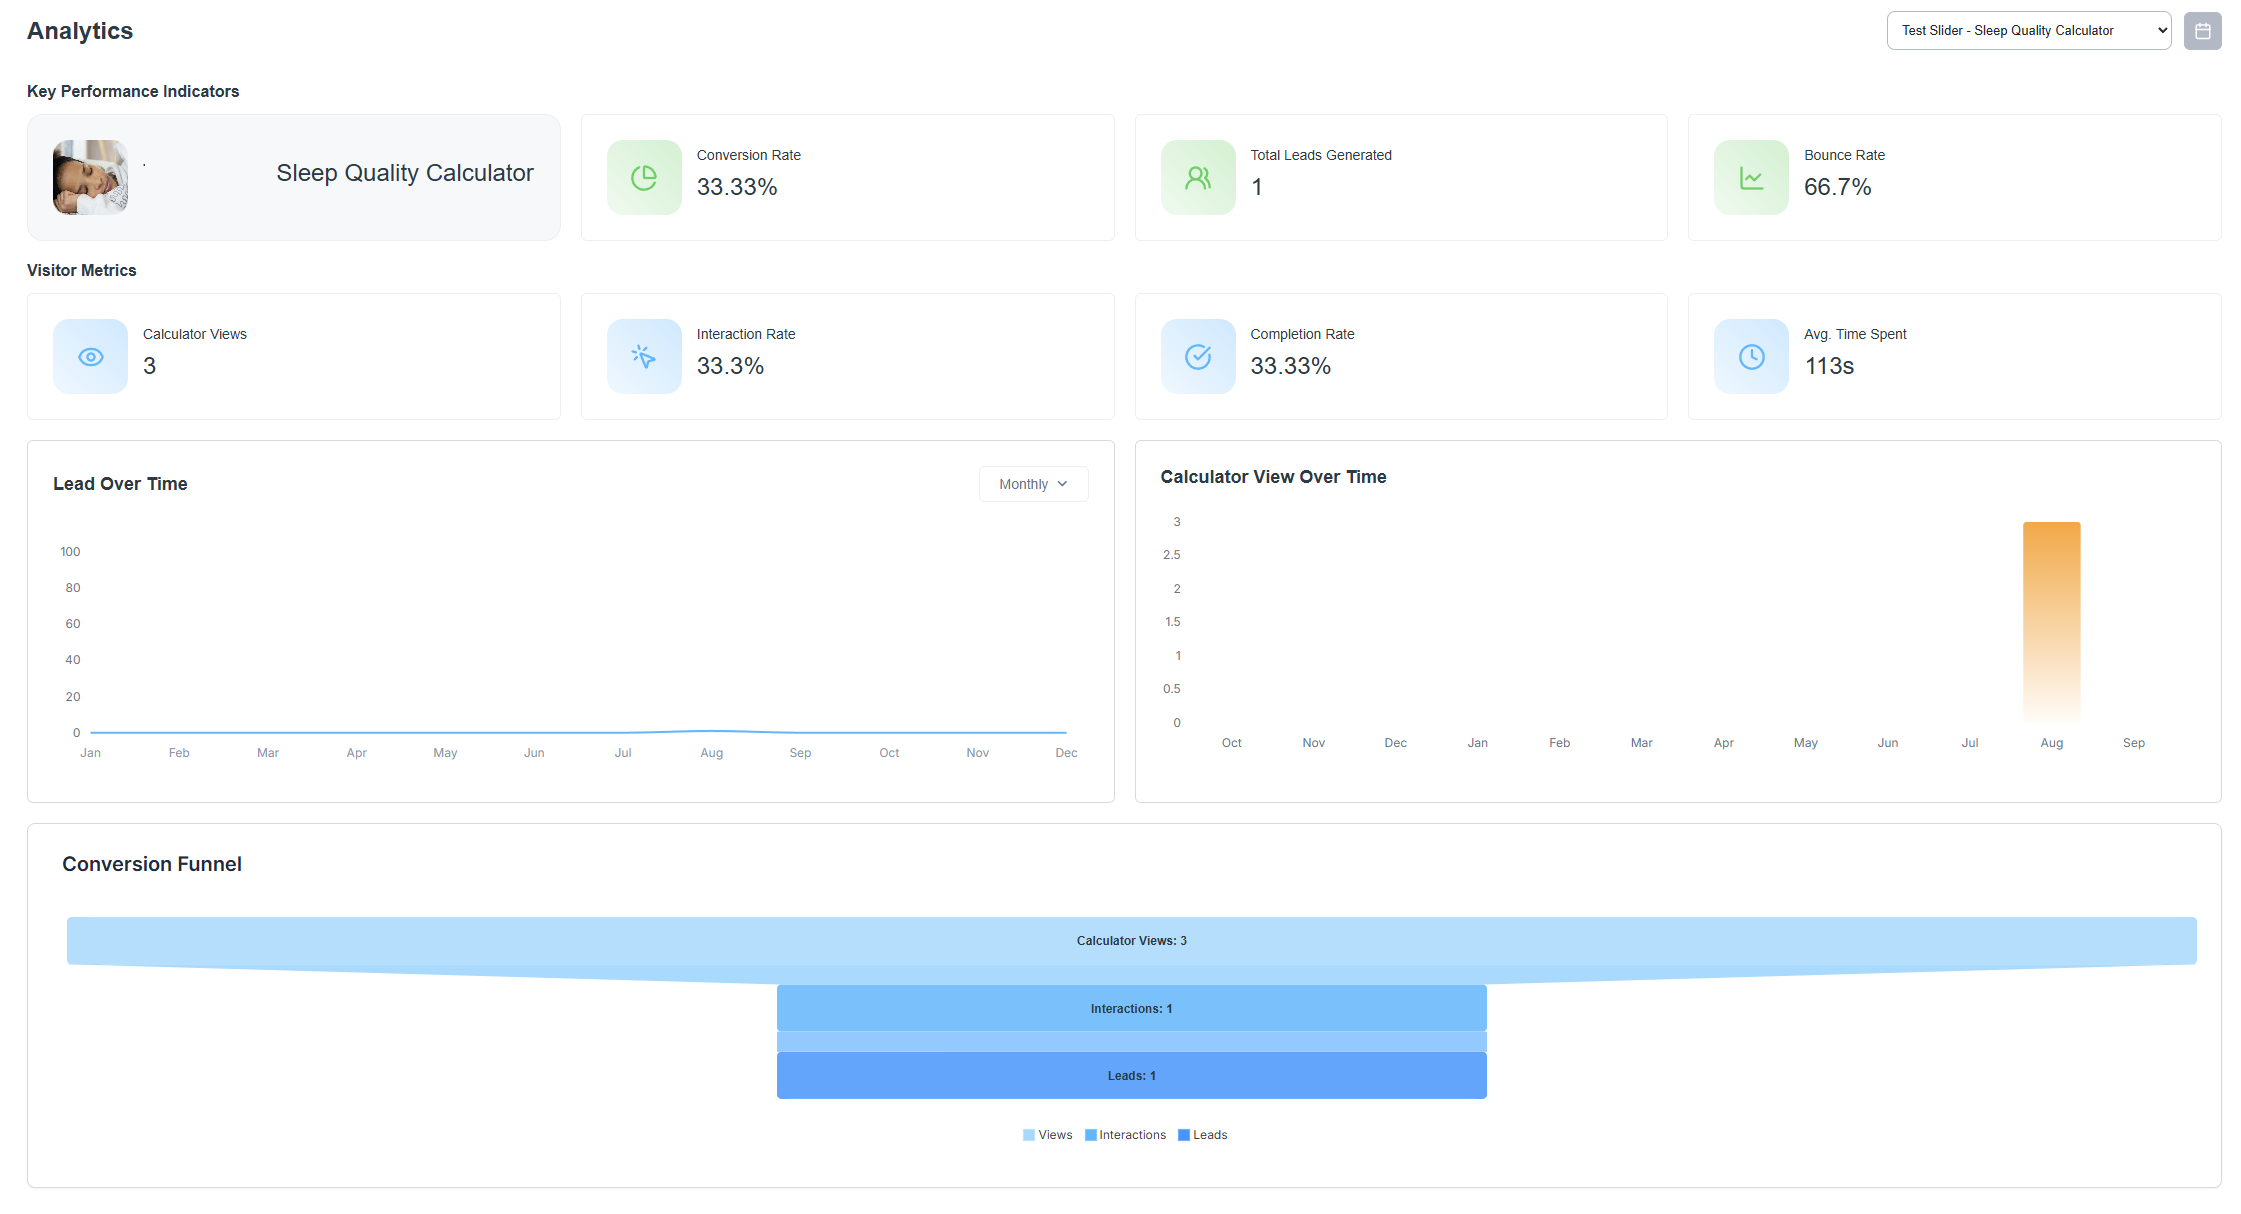Click the Conversion Rate pie chart icon
Viewport: 2241px width, 1214px height.
click(644, 178)
